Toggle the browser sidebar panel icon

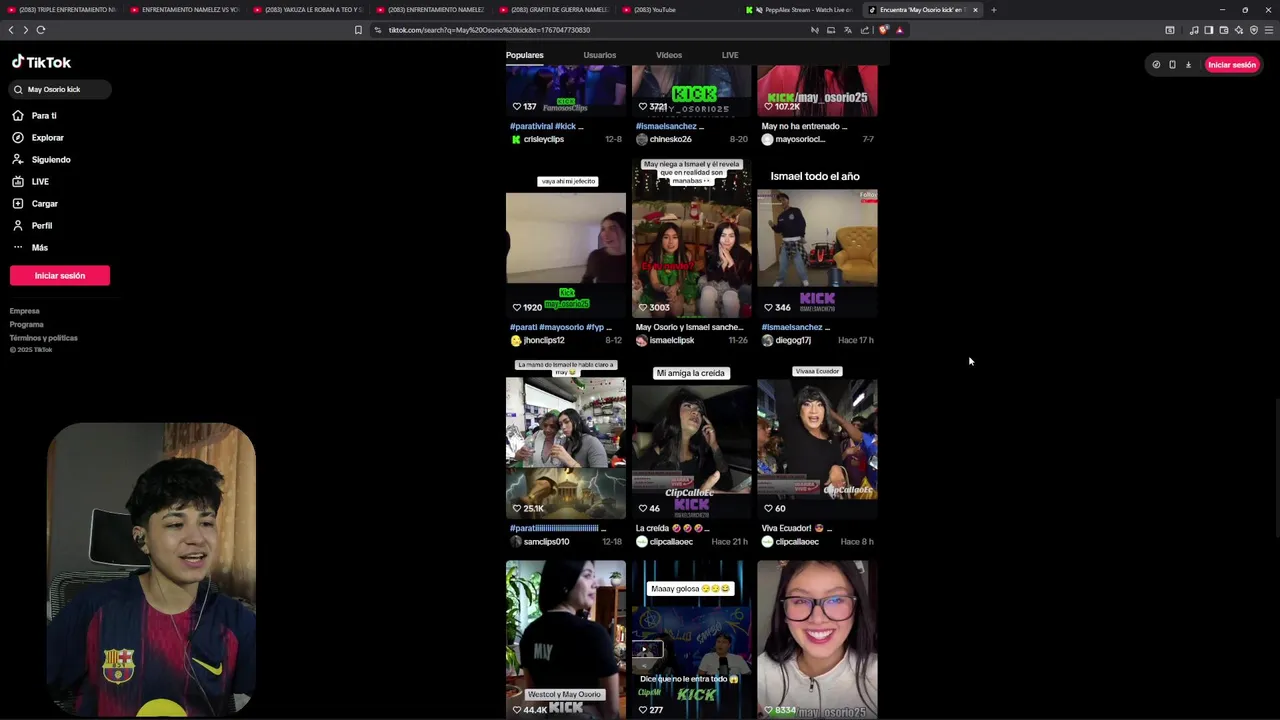1208,30
